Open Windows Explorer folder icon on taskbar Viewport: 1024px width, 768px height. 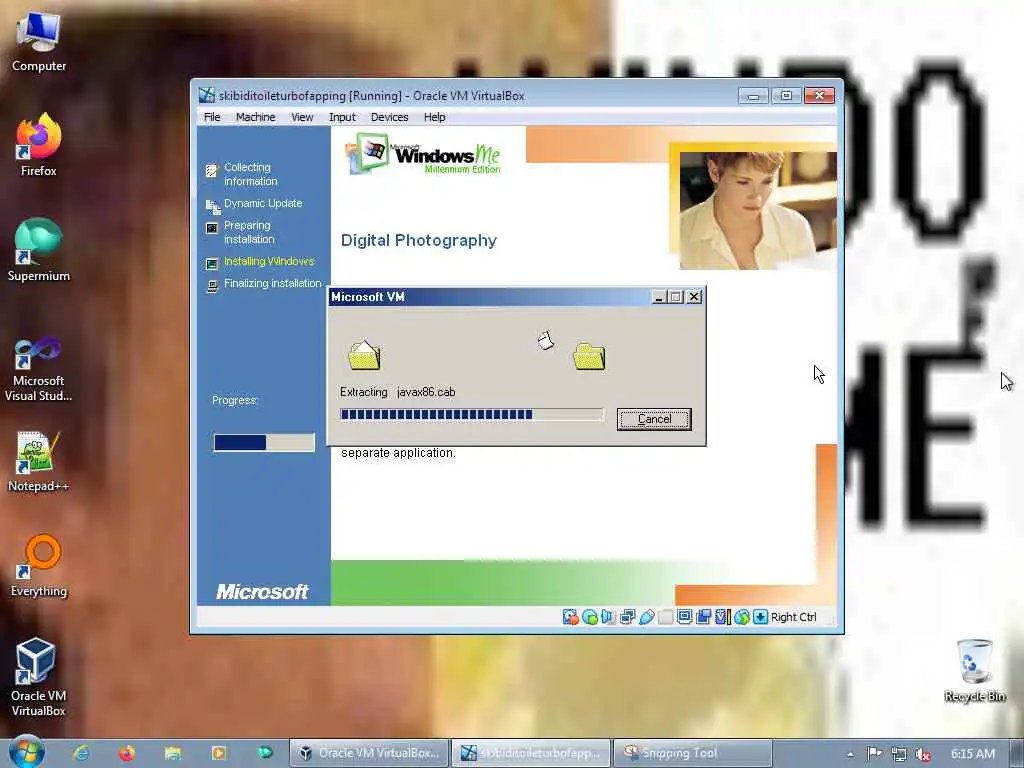pos(173,753)
